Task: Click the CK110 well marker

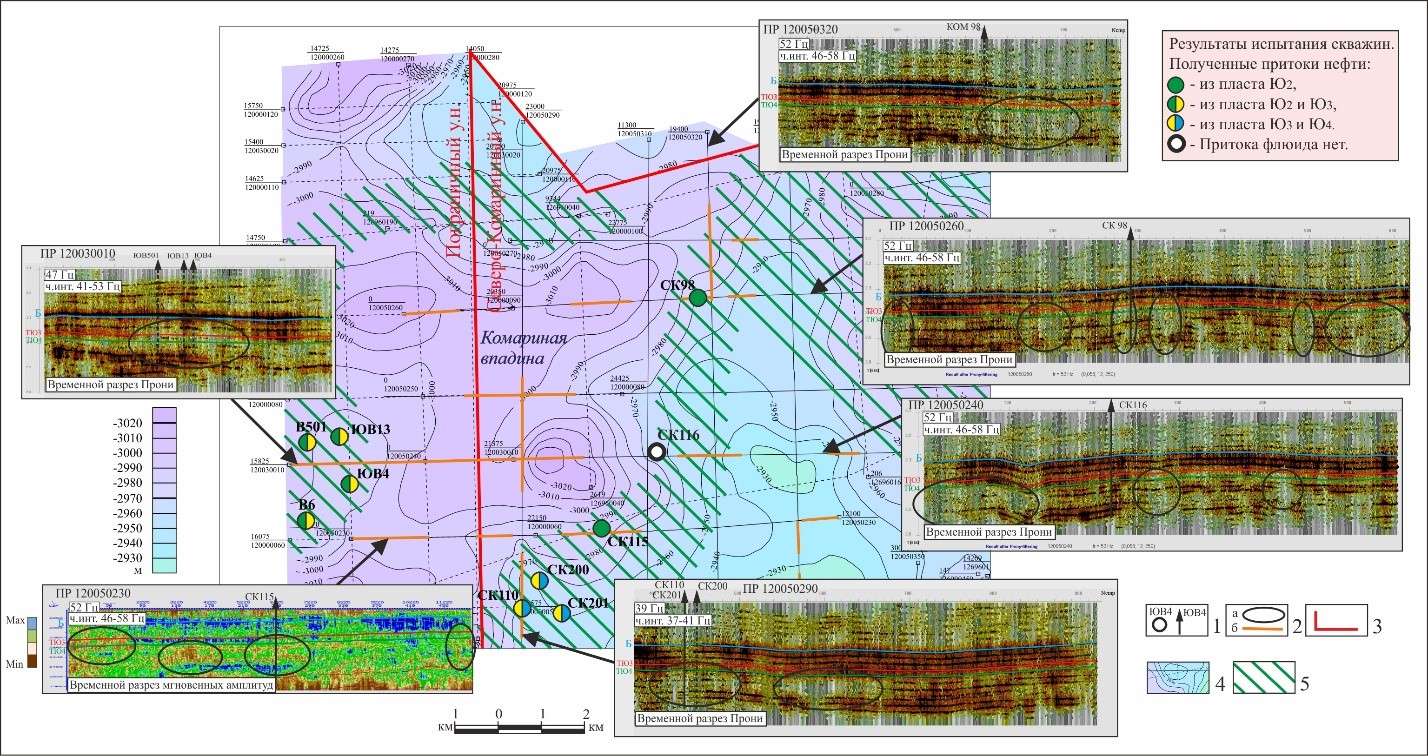Action: tap(521, 607)
